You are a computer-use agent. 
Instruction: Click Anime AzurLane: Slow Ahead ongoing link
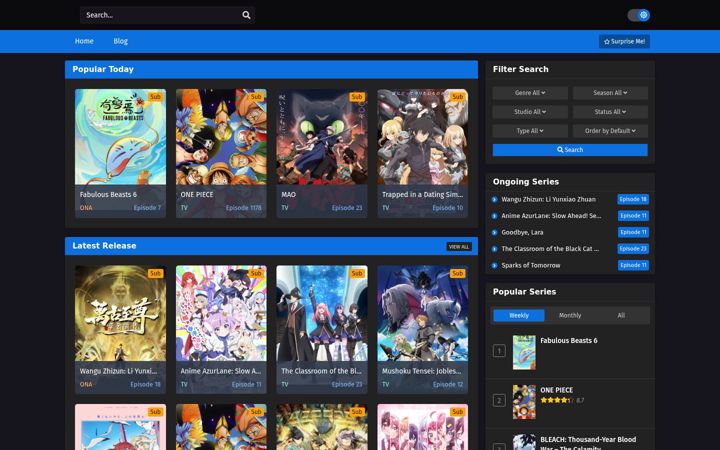pos(551,216)
